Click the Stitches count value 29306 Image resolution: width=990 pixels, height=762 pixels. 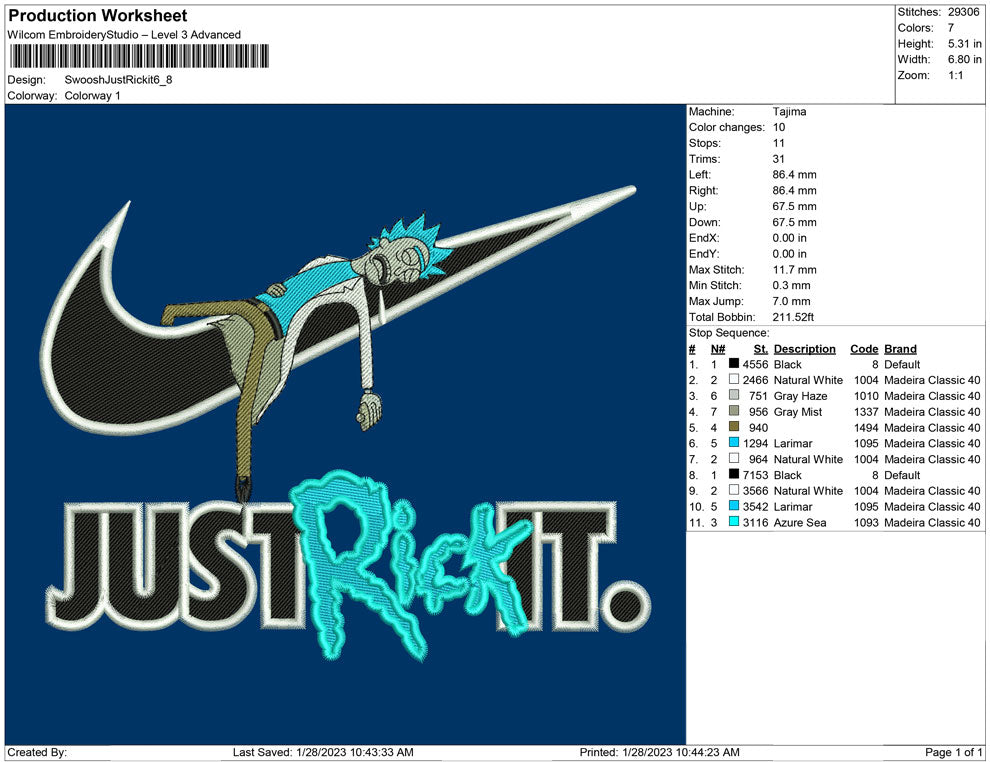[x=963, y=12]
